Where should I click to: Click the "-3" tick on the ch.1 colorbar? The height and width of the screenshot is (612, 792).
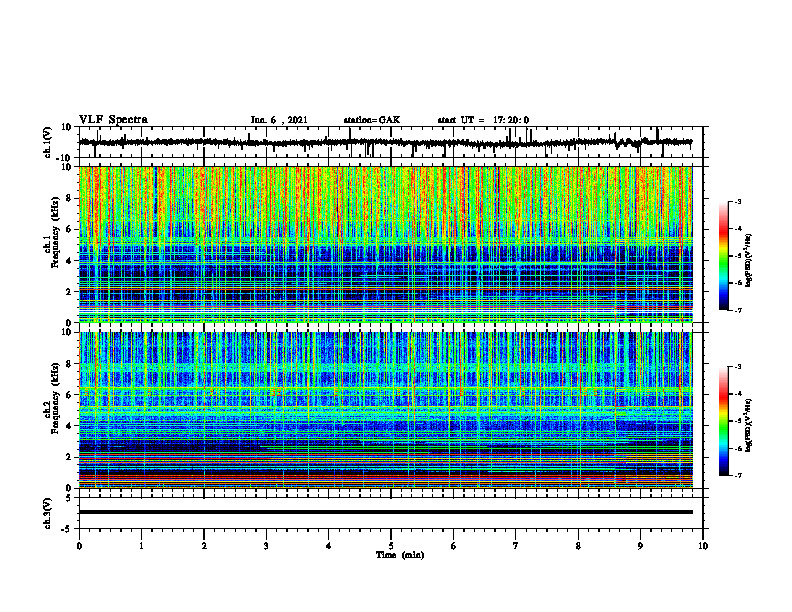[738, 201]
